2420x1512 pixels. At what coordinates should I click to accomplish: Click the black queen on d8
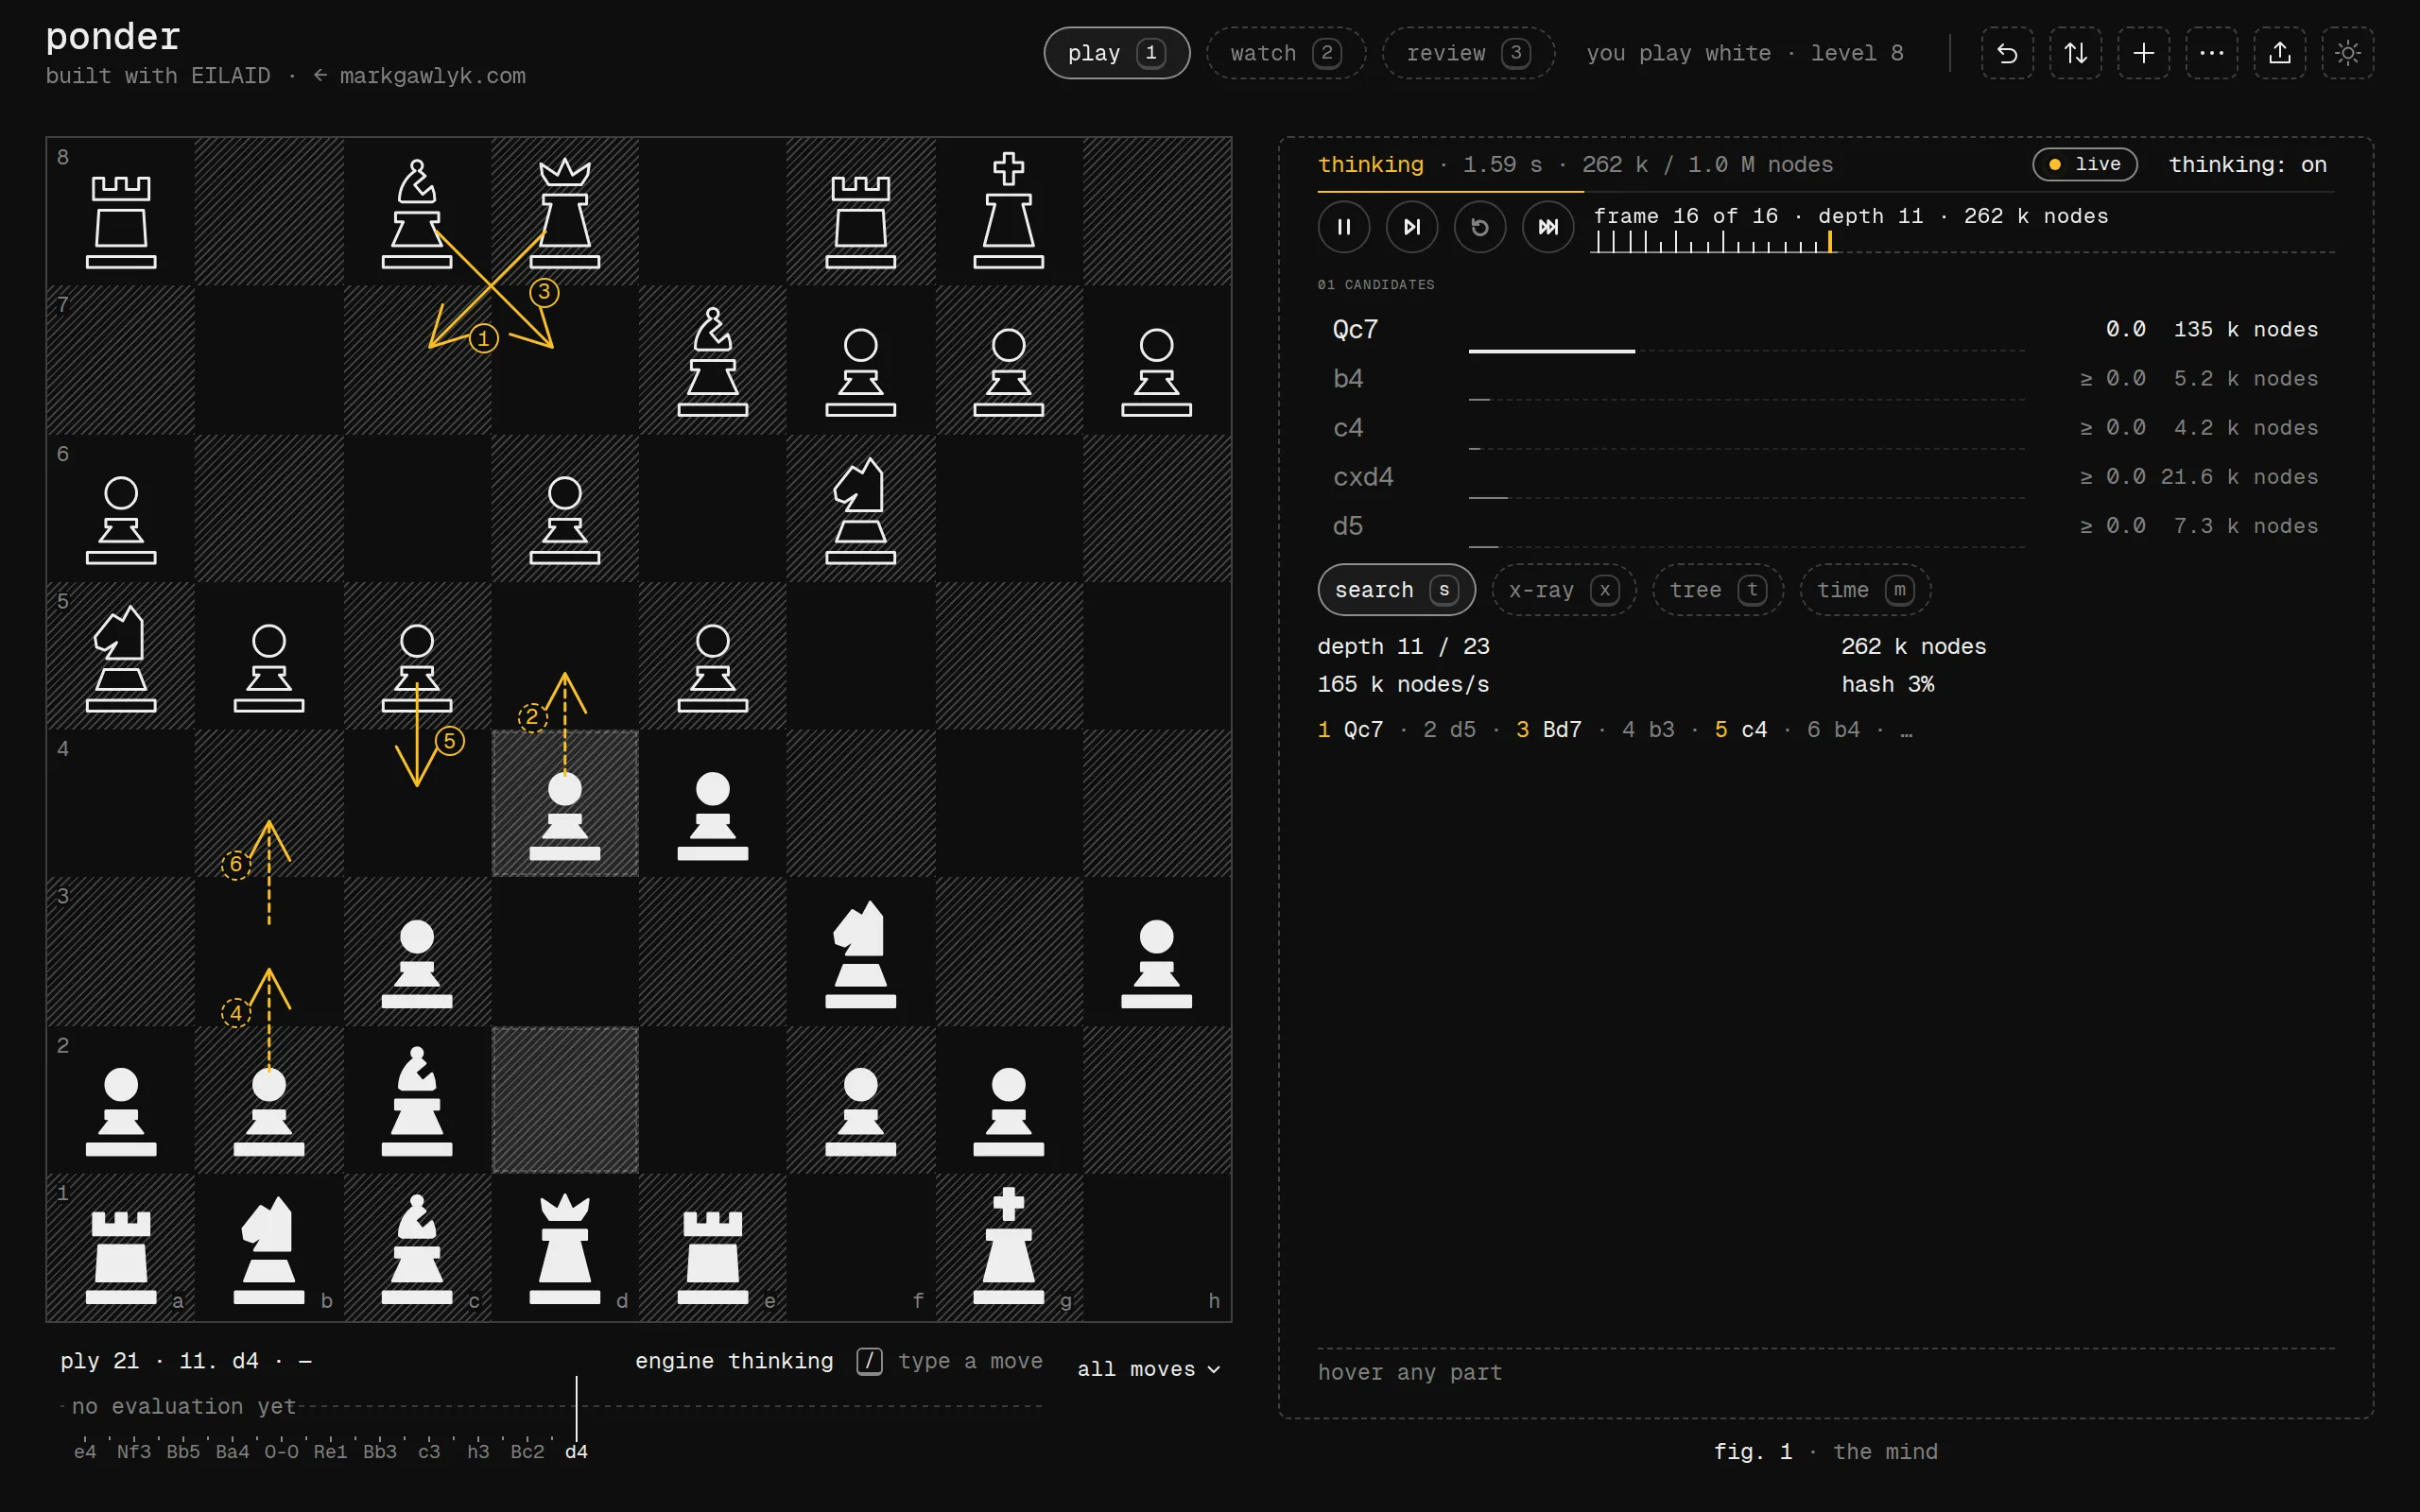pyautogui.click(x=565, y=213)
